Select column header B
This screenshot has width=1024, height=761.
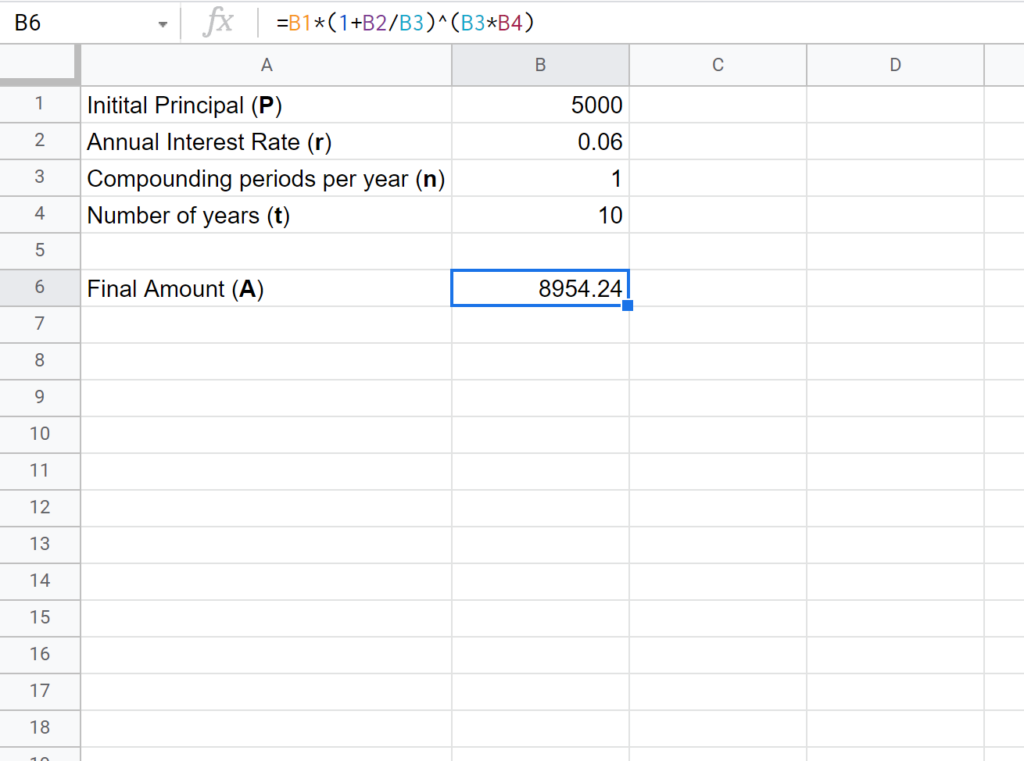[540, 64]
